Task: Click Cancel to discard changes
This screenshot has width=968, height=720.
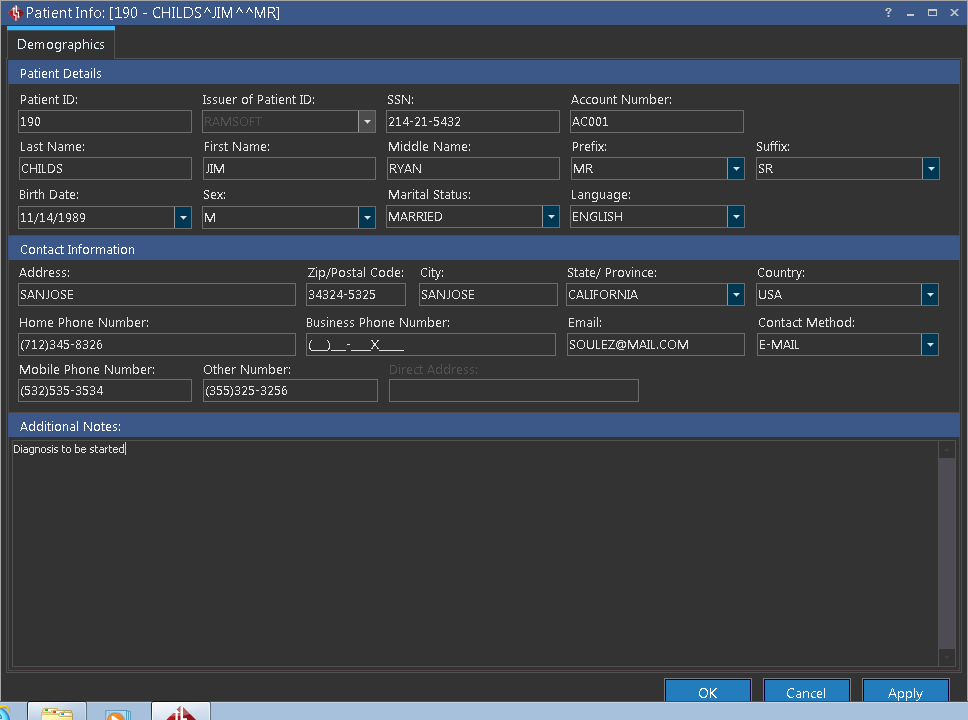Action: pyautogui.click(x=806, y=693)
